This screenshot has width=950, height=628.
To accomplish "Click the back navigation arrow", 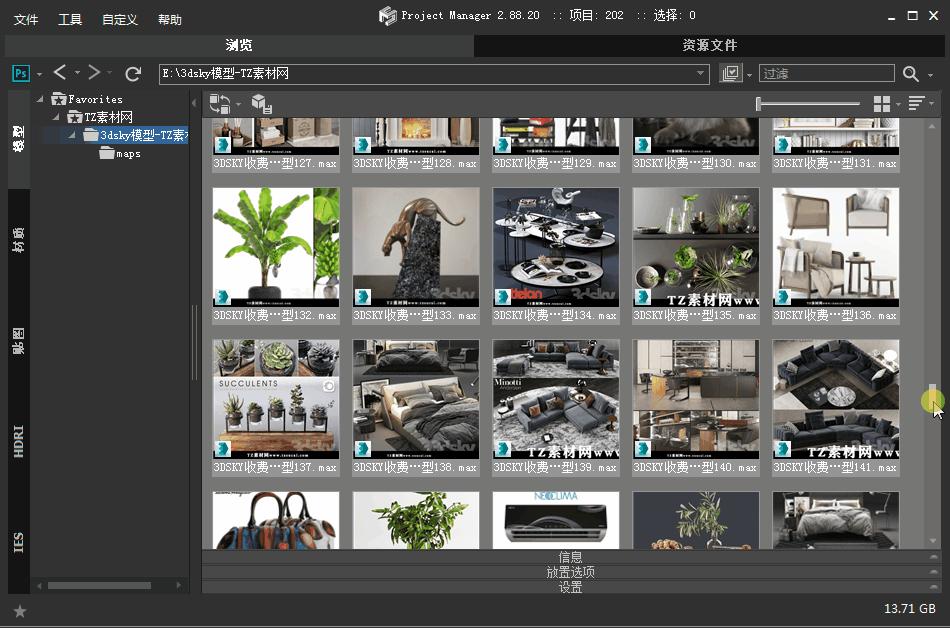I will 58,72.
